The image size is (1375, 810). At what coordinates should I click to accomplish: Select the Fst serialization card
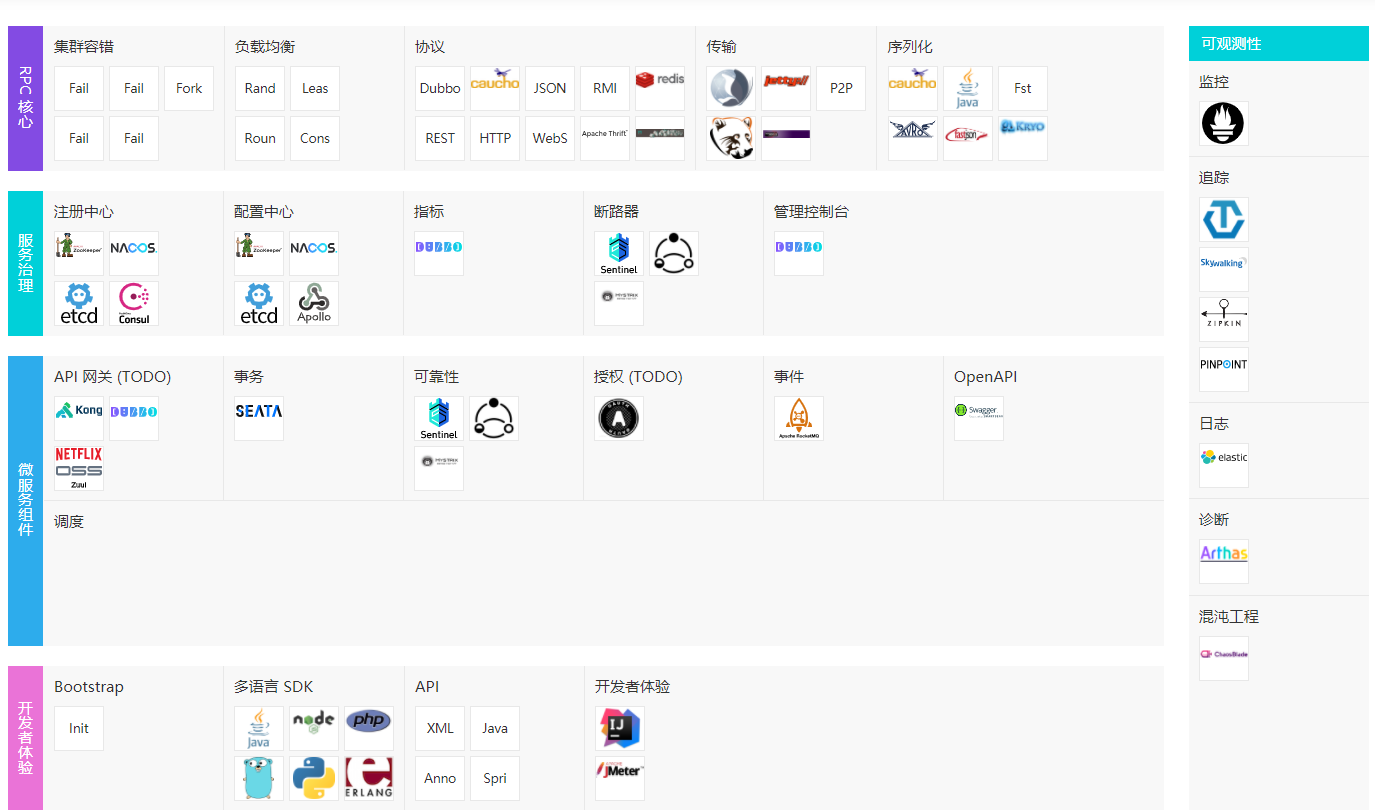(1023, 88)
